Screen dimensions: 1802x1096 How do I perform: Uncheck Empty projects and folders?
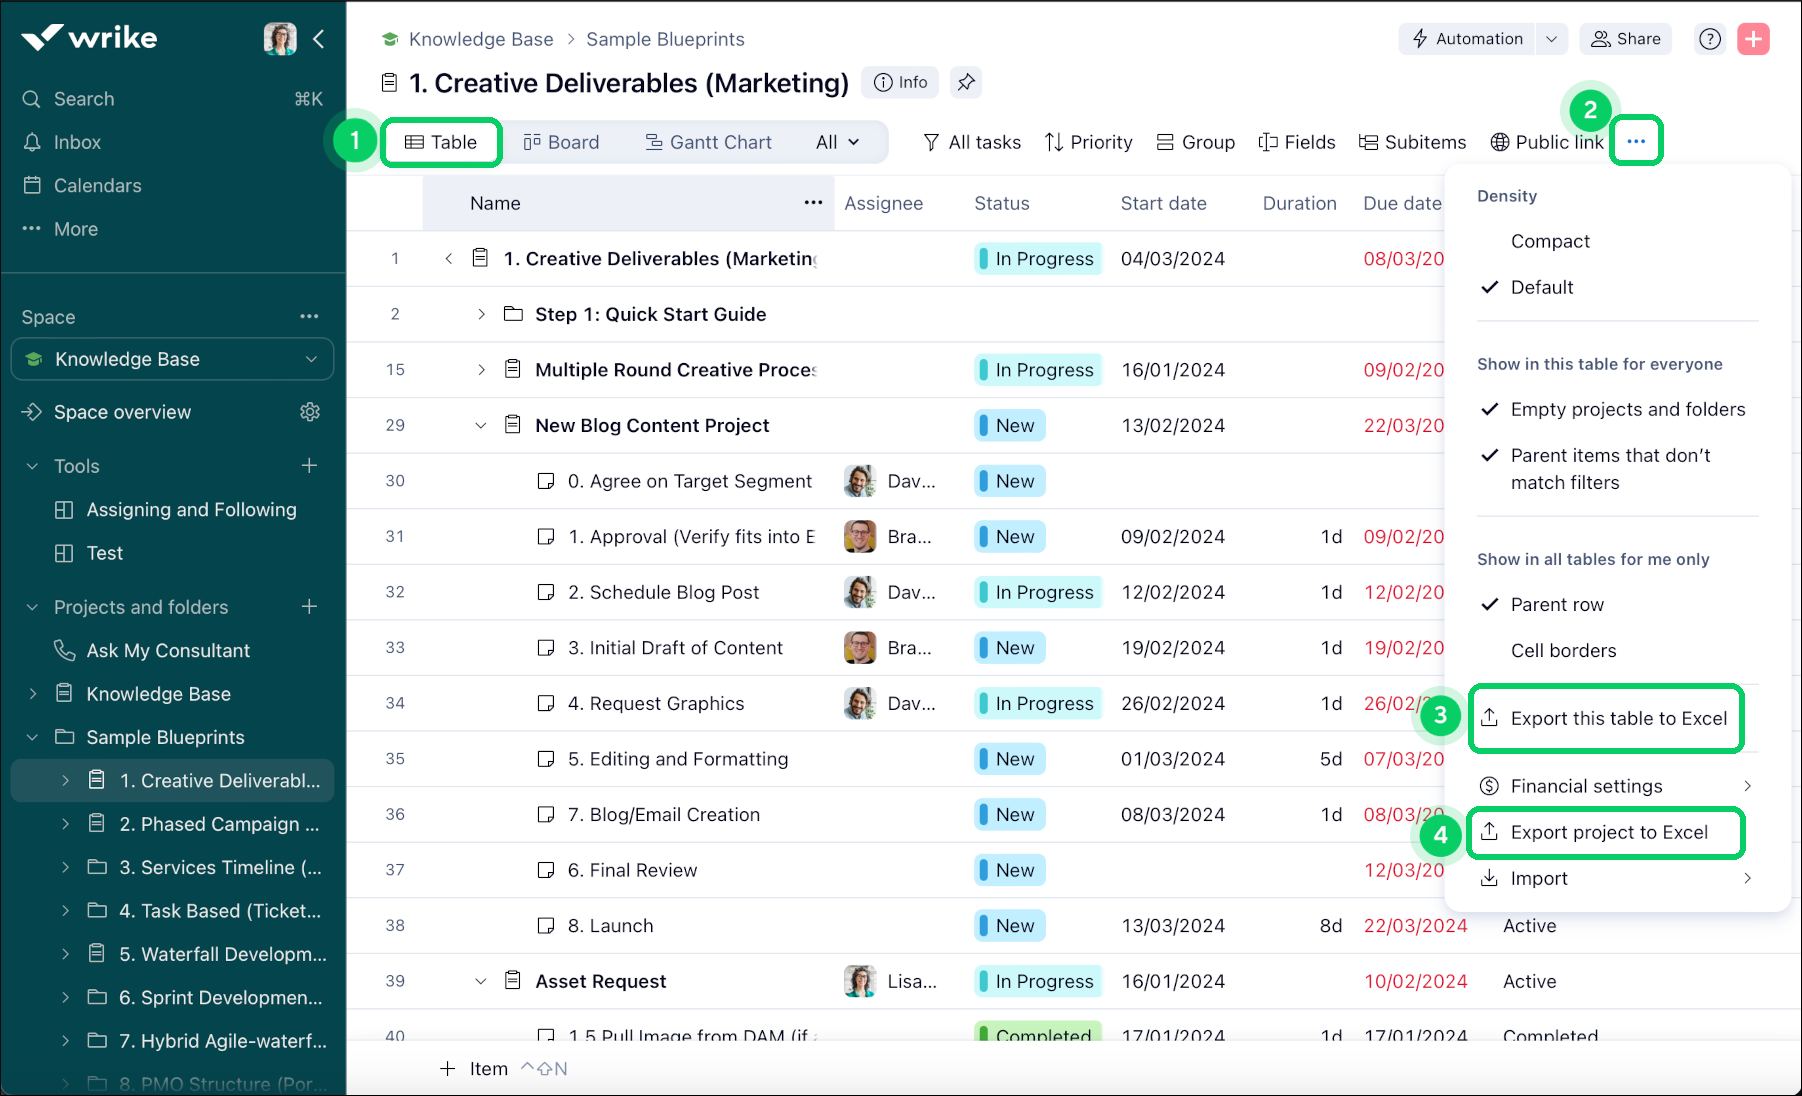pos(1627,409)
